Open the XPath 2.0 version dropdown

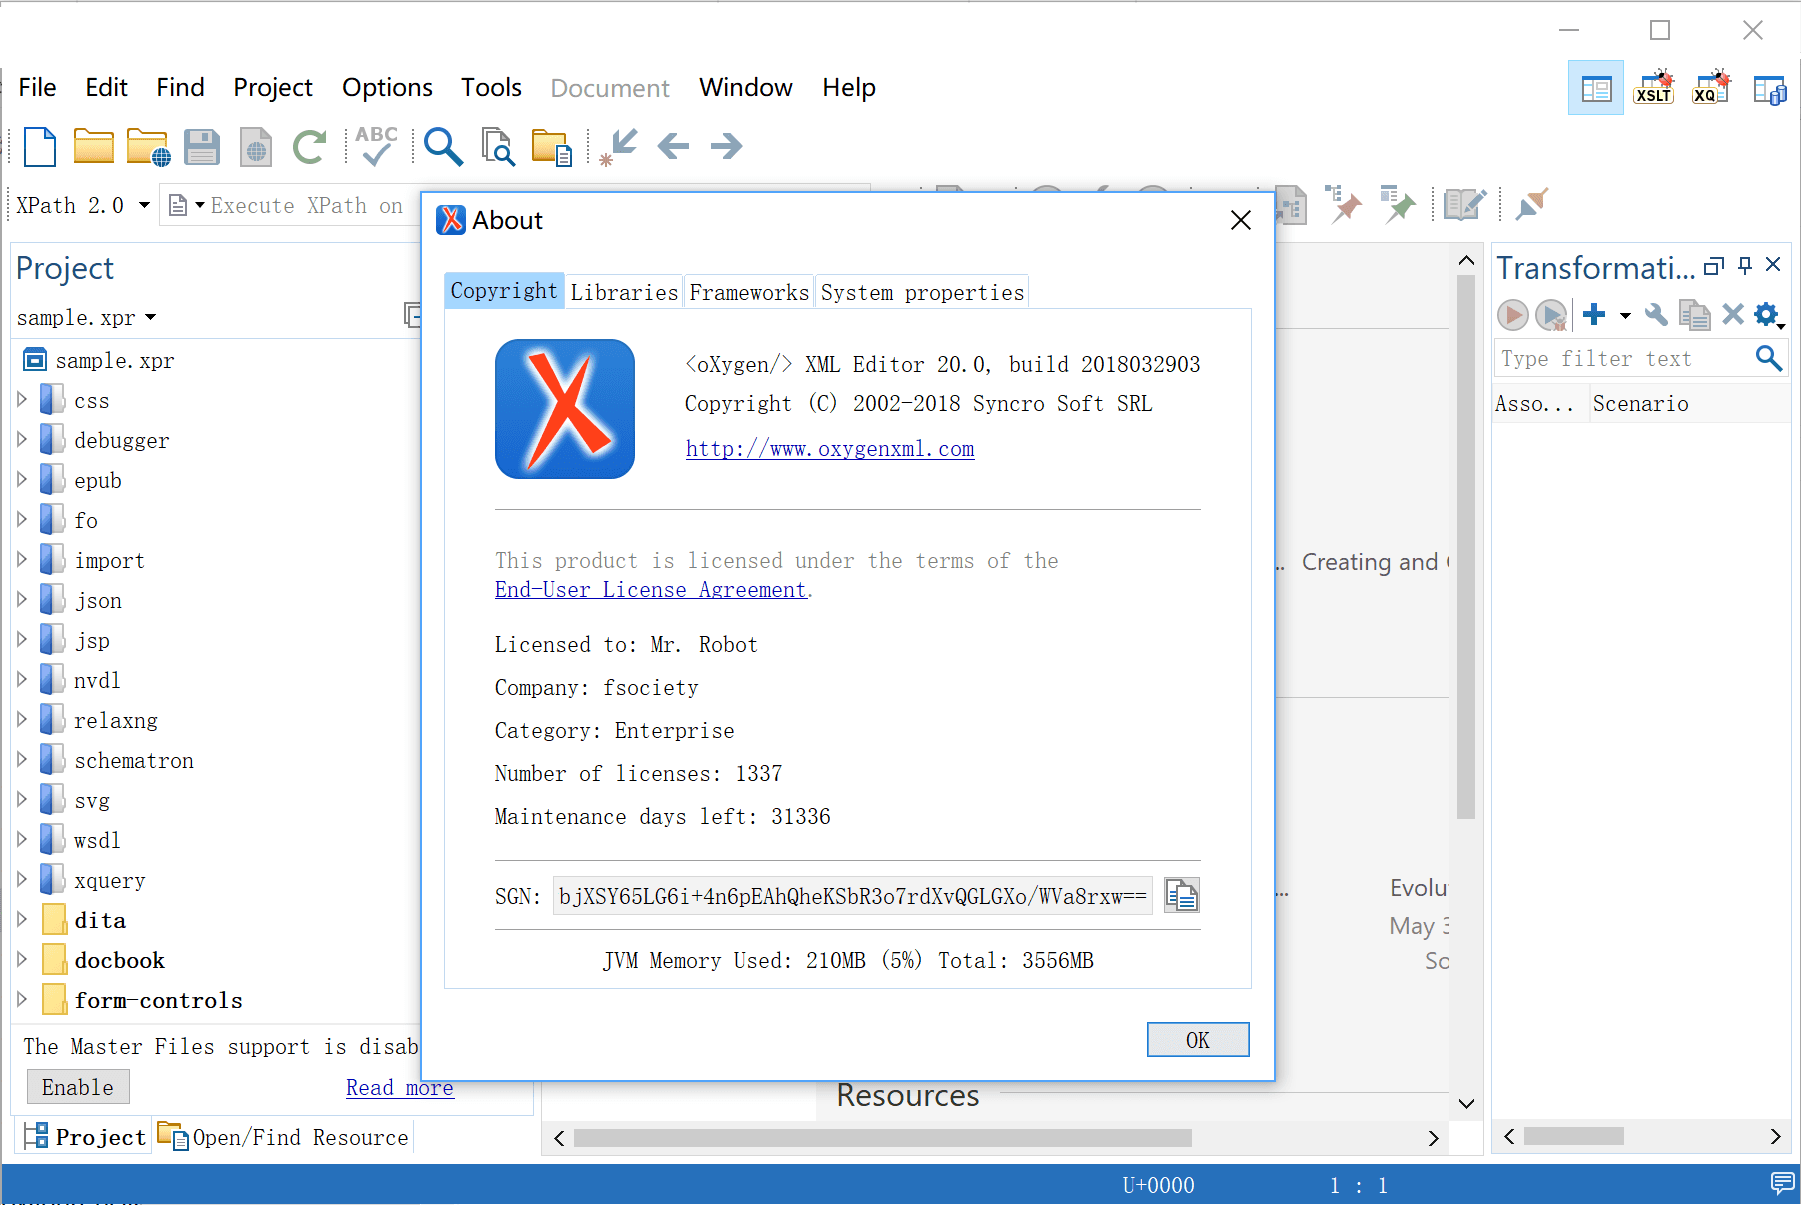pos(144,205)
